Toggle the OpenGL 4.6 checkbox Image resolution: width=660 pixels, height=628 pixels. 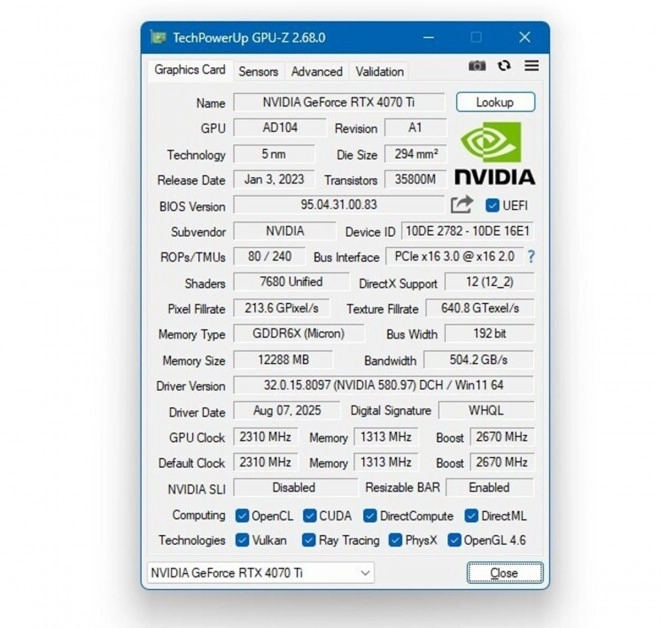coord(454,540)
